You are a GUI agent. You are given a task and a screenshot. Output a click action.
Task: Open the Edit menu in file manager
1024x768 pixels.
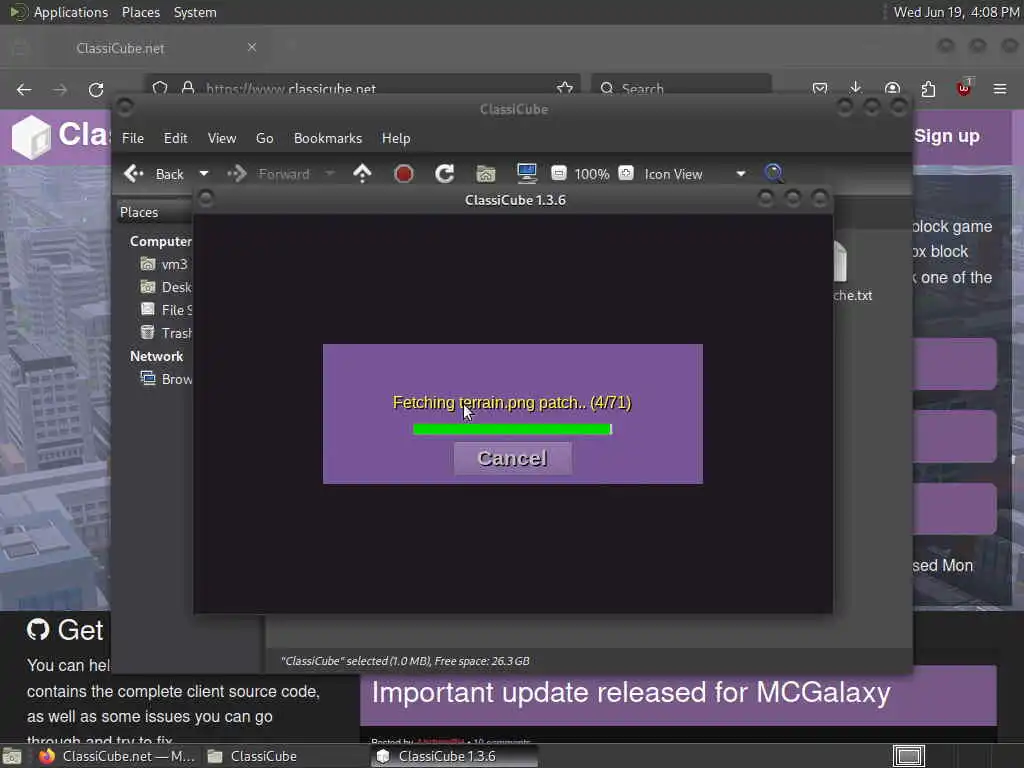click(x=175, y=138)
